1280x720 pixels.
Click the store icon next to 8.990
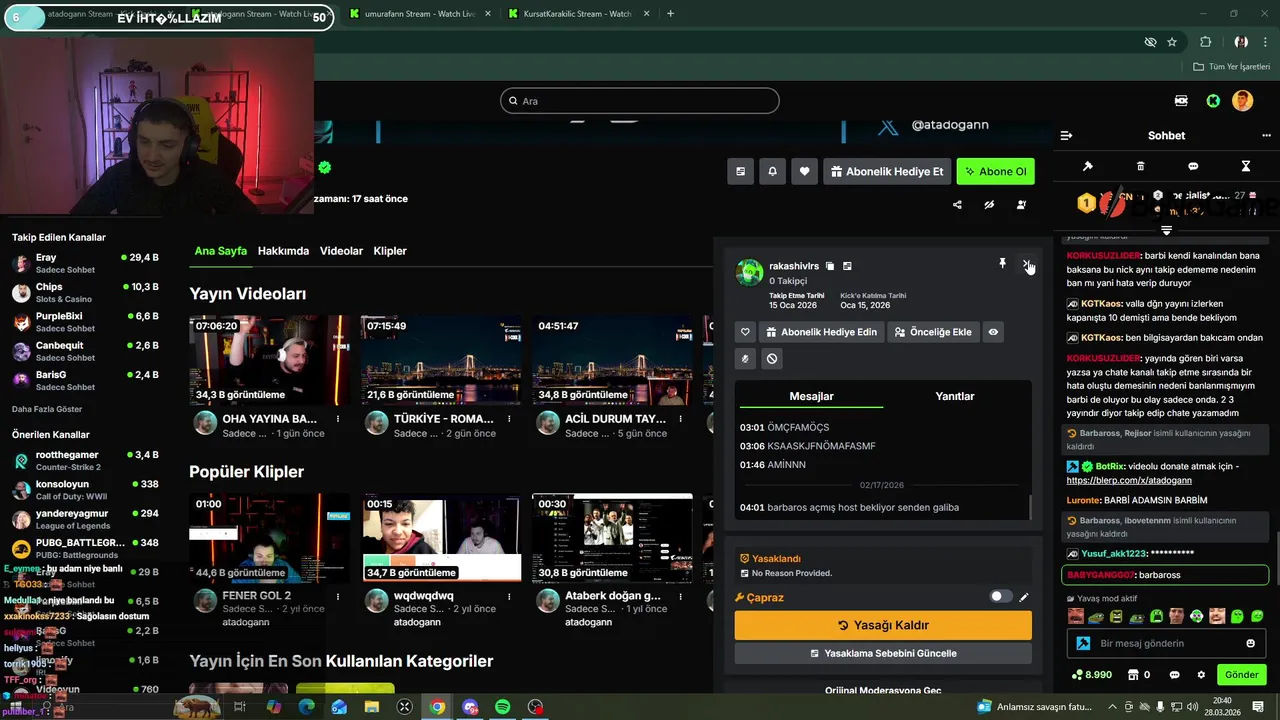(x=1132, y=675)
